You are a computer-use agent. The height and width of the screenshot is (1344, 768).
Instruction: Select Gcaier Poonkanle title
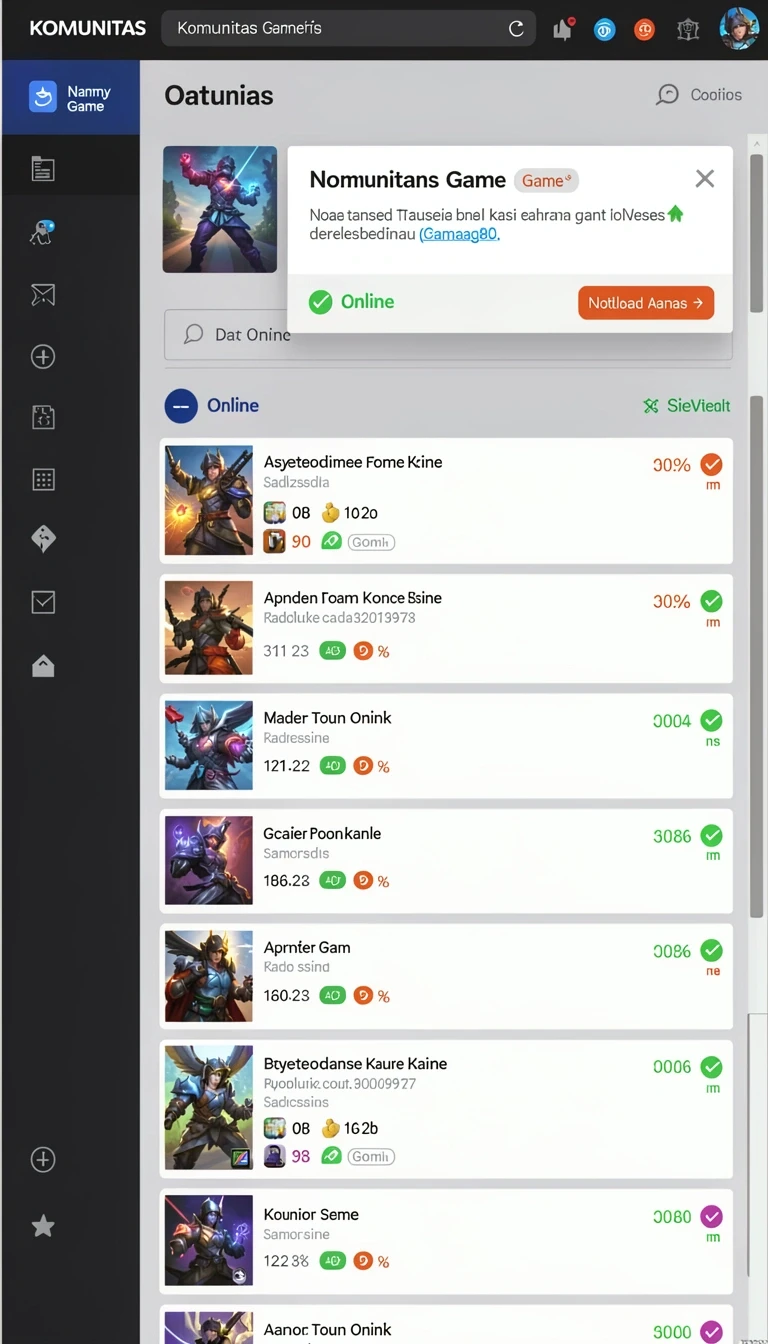tap(322, 833)
